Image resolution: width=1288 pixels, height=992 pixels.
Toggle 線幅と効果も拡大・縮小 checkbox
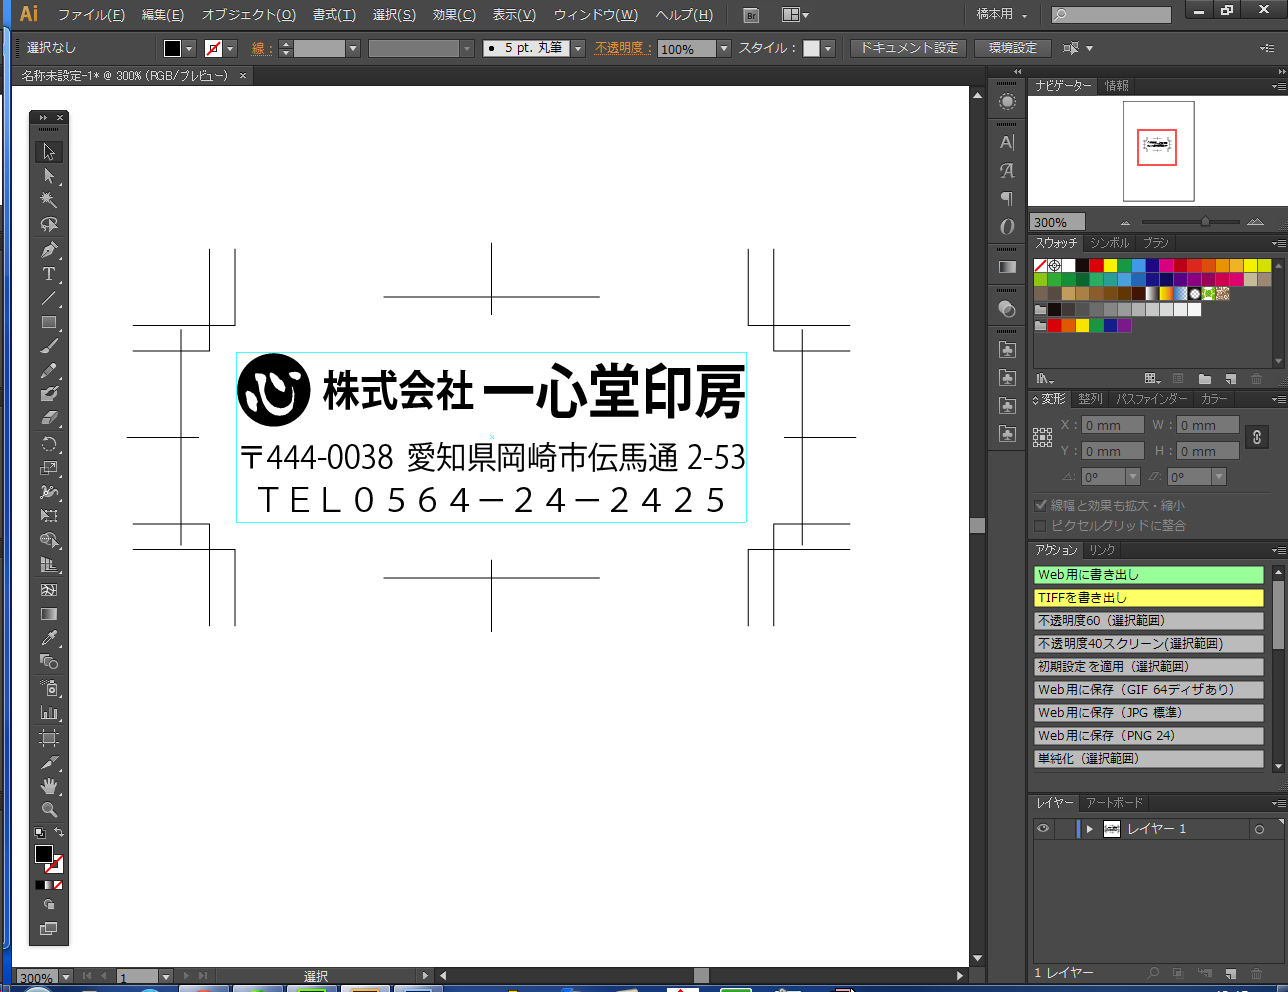(1041, 506)
